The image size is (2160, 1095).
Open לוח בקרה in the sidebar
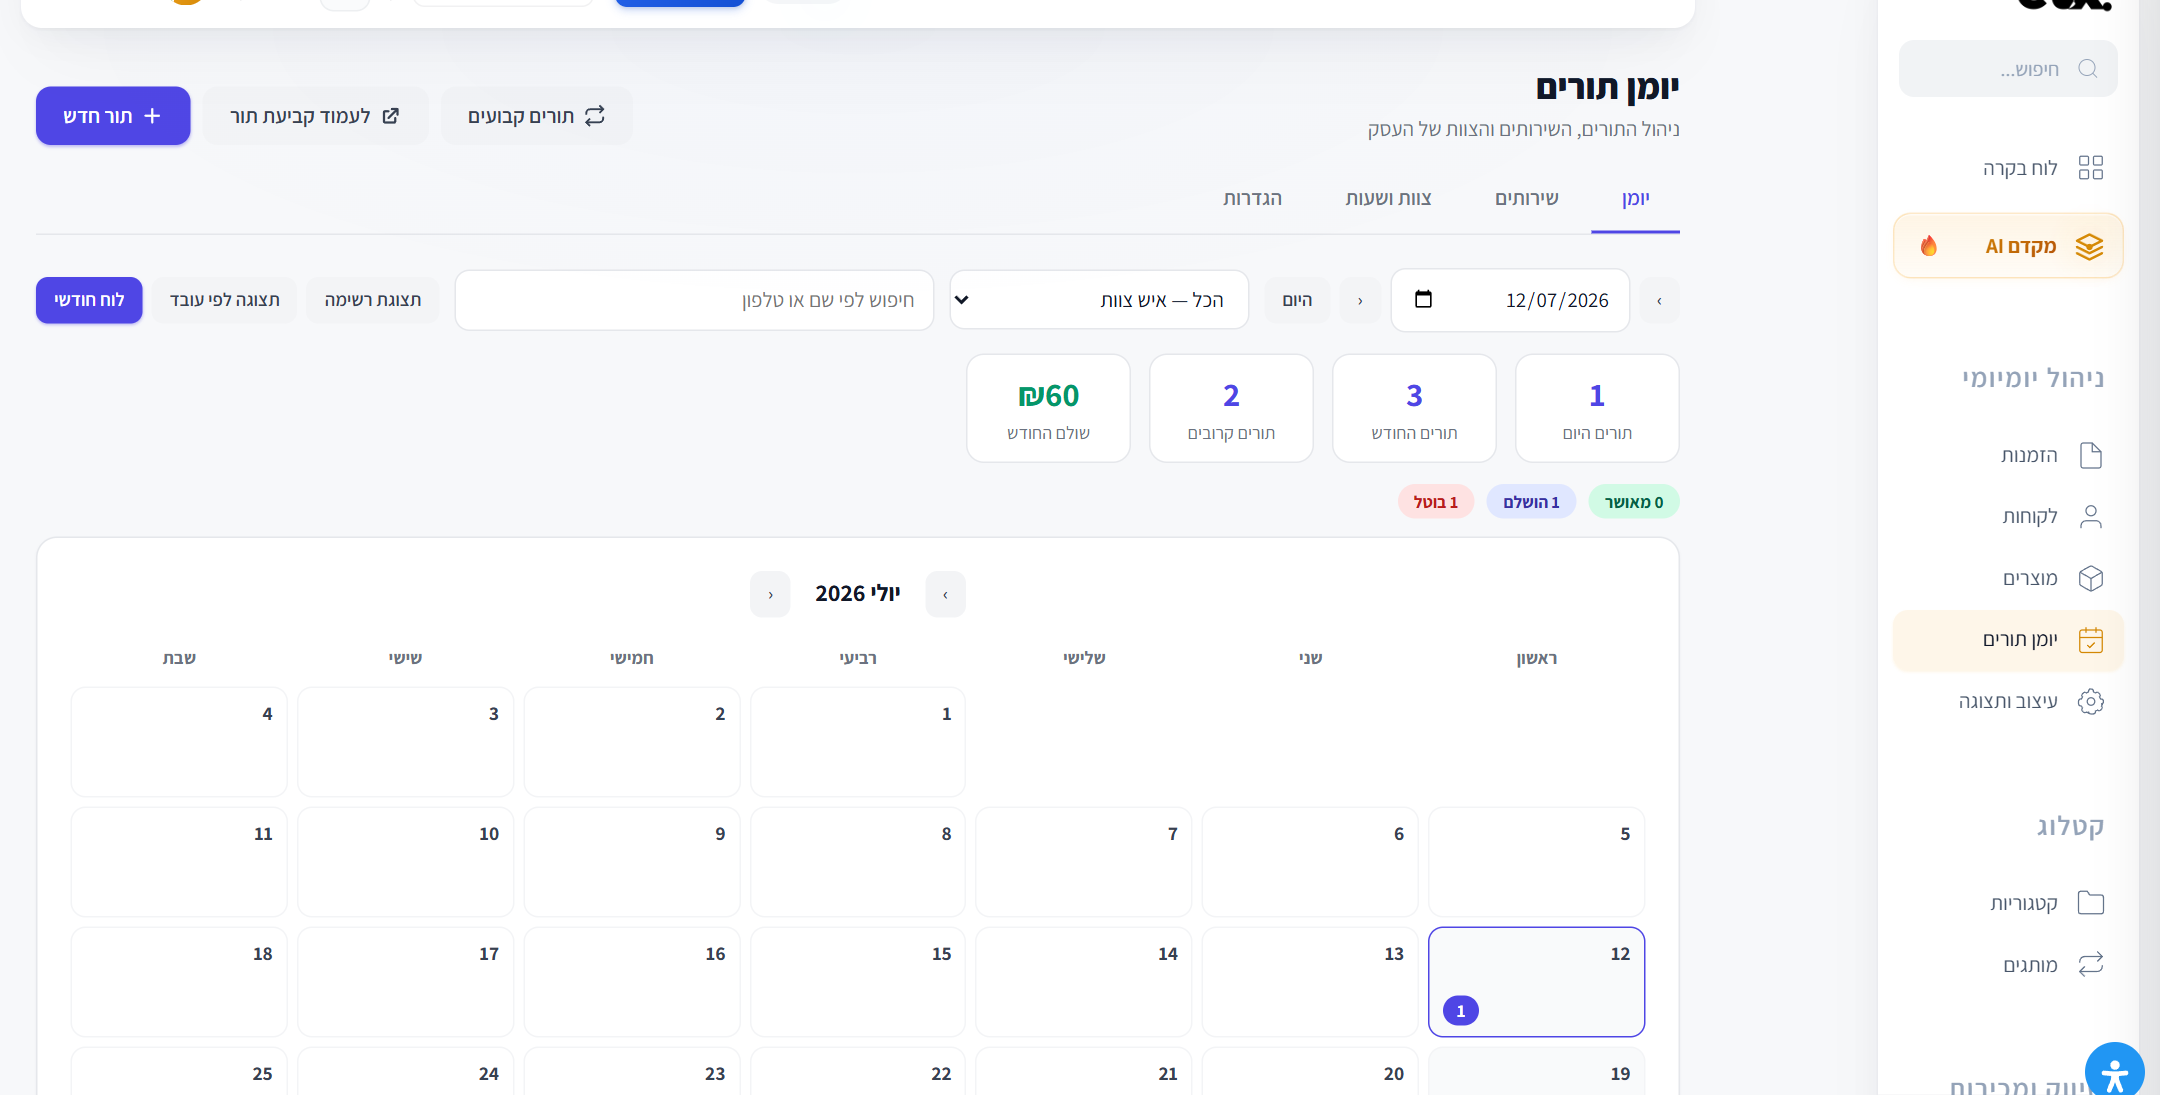tap(2008, 167)
